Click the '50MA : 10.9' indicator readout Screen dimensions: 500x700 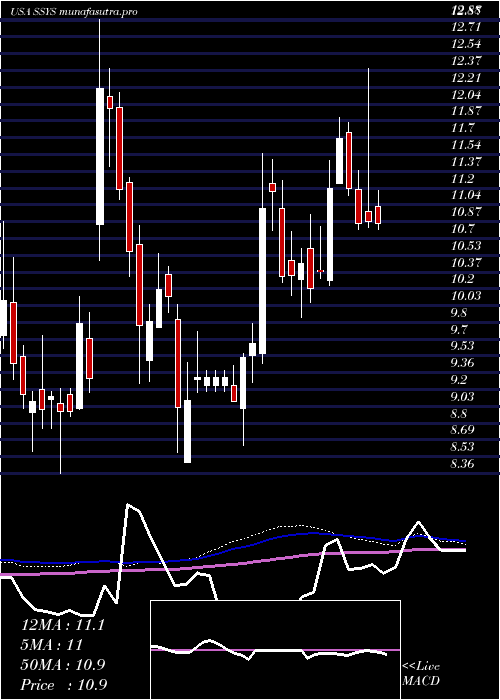click(x=63, y=665)
